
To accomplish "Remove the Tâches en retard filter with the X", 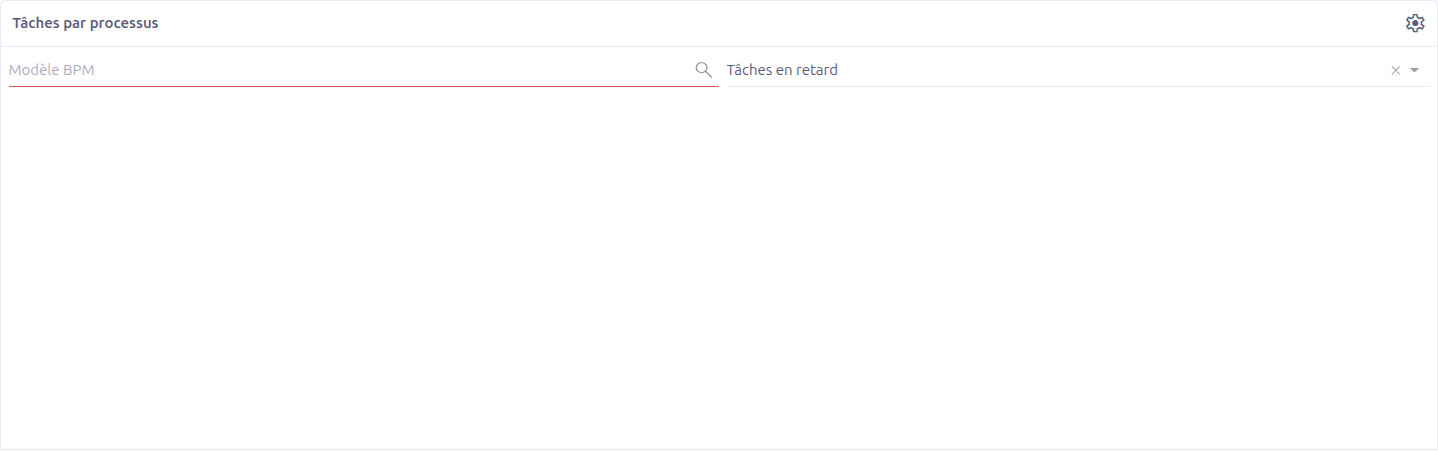I will [x=1395, y=71].
